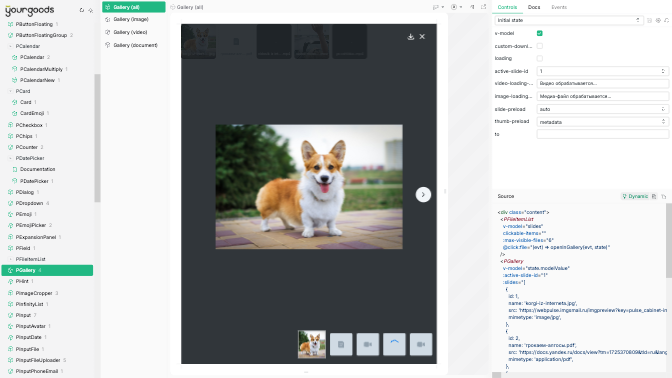This screenshot has width=672, height=378.
Task: Go to next slide with arrow button
Action: pos(423,195)
